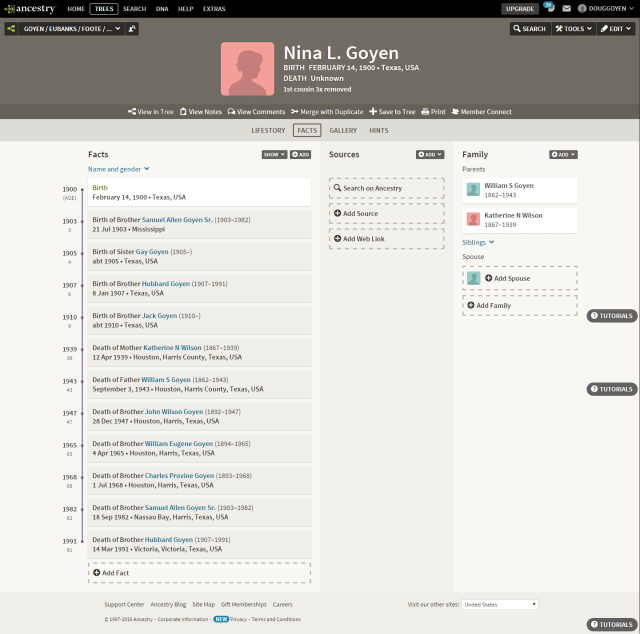
Task: Open the tree name dropdown Goyen / Eubanks / Foote
Action: tap(72, 29)
